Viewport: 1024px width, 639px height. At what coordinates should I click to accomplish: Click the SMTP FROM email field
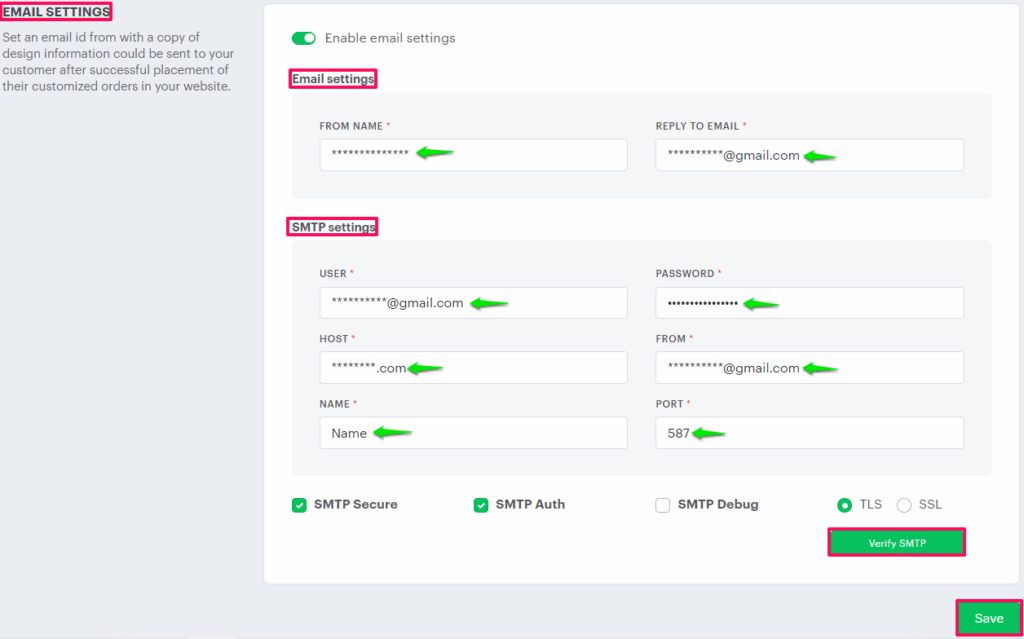pos(809,368)
